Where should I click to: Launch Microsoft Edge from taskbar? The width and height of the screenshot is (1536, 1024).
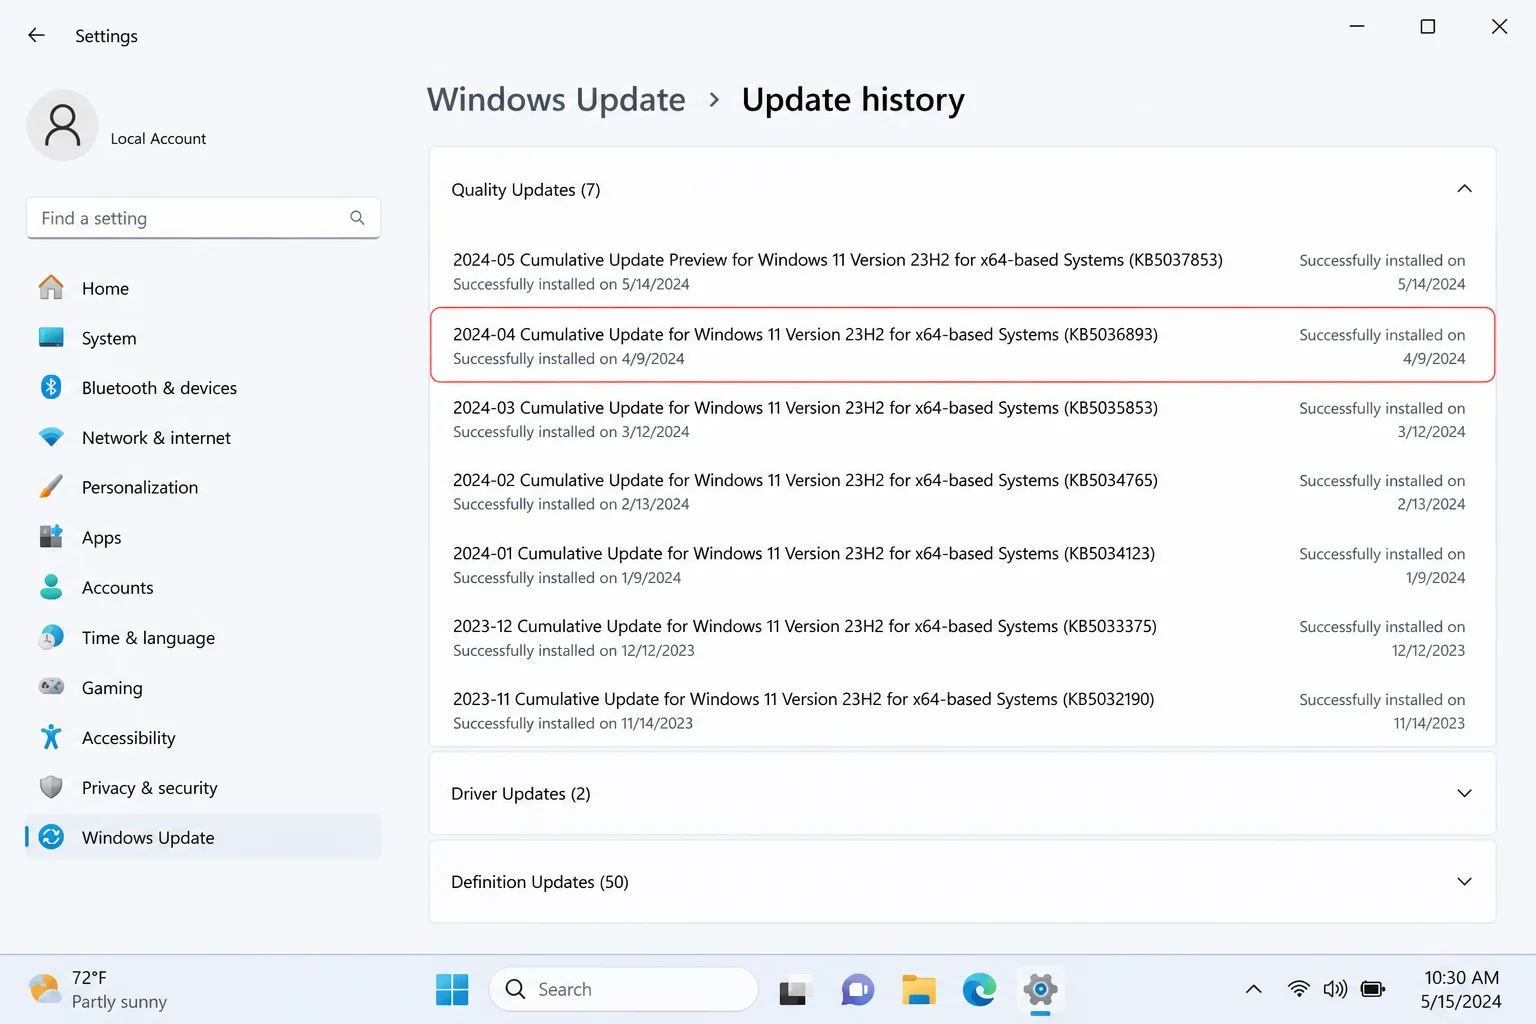point(979,990)
